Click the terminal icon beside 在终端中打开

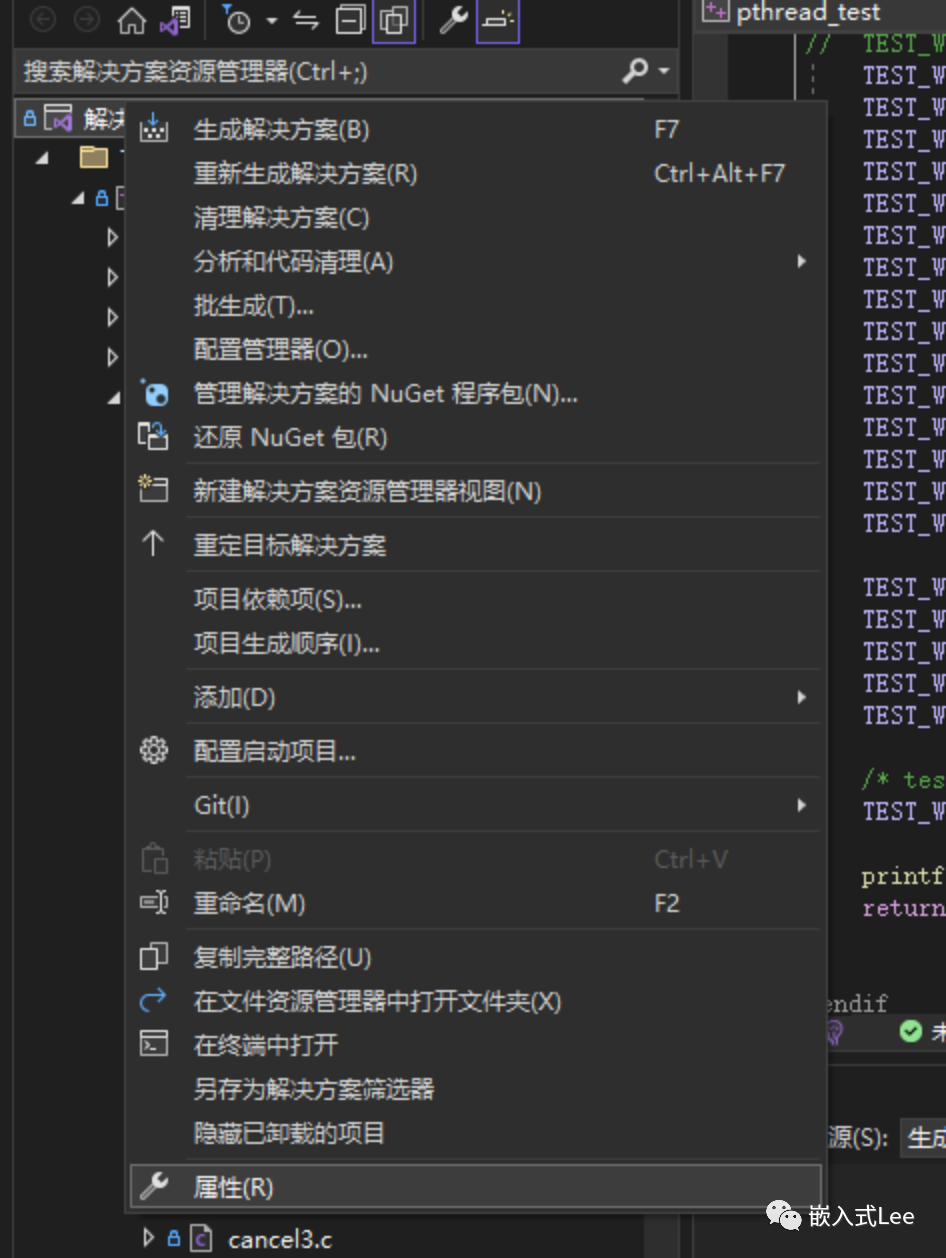pos(153,1045)
